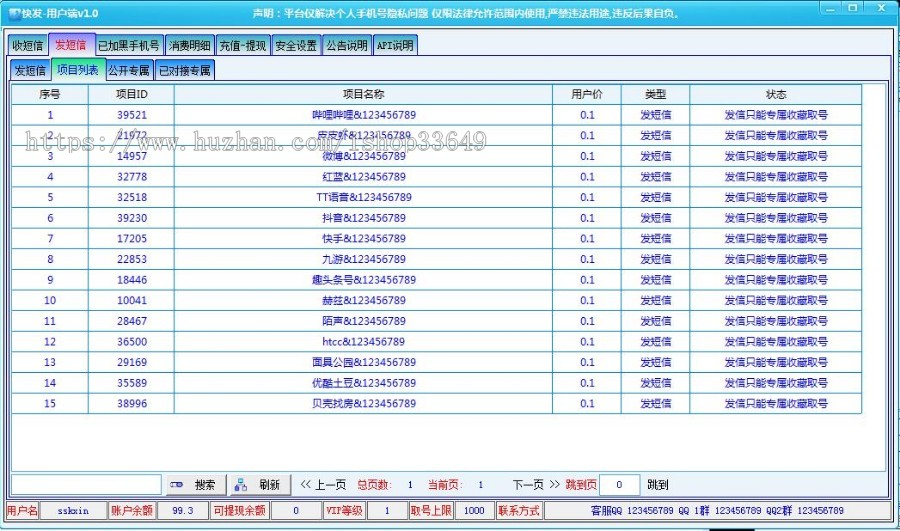Select the 微博&123456789 project name

coord(364,156)
